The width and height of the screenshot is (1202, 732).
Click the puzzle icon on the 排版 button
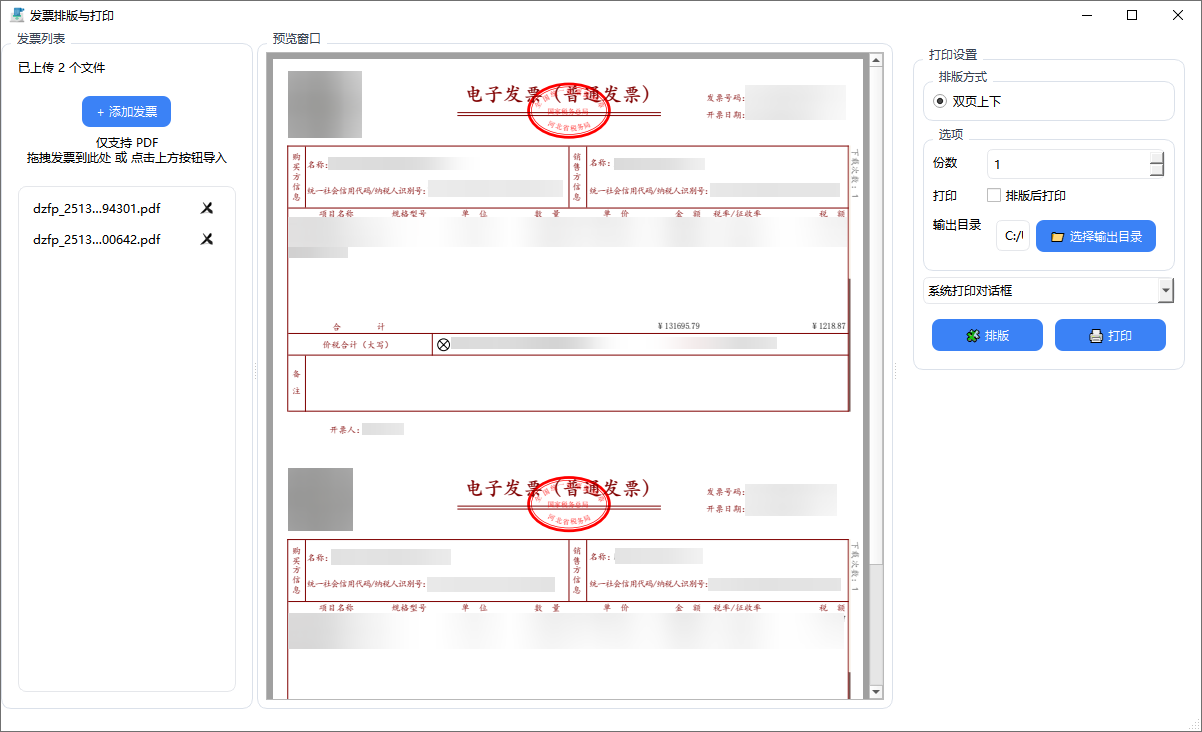pyautogui.click(x=972, y=336)
